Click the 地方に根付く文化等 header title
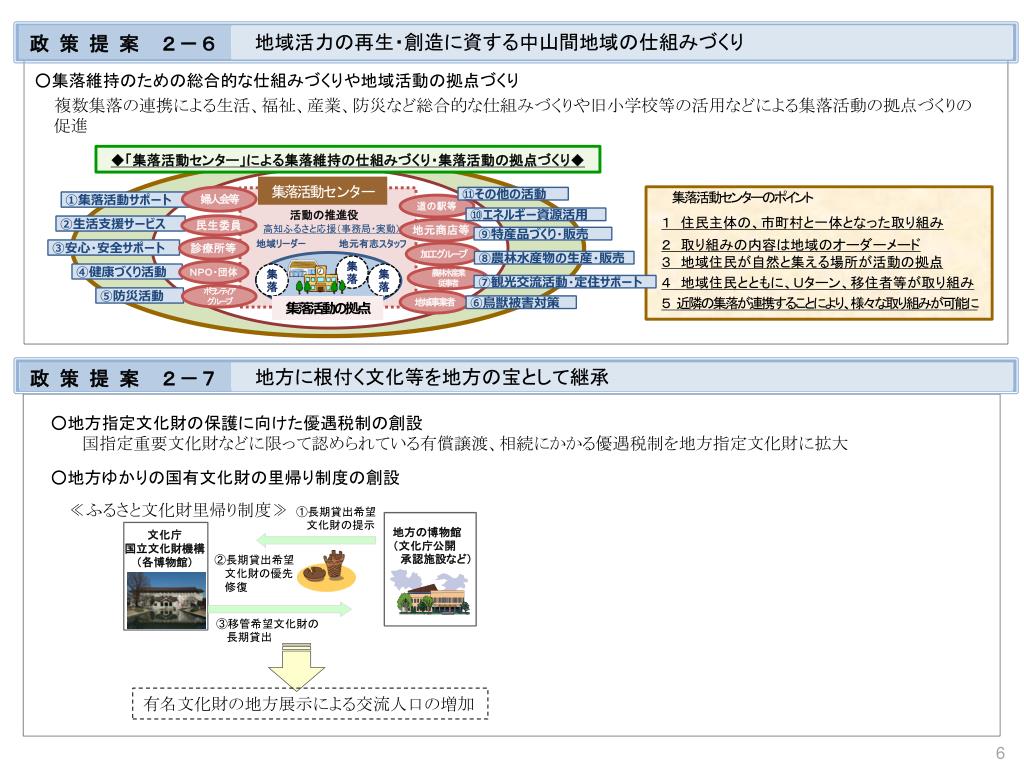 (432, 377)
